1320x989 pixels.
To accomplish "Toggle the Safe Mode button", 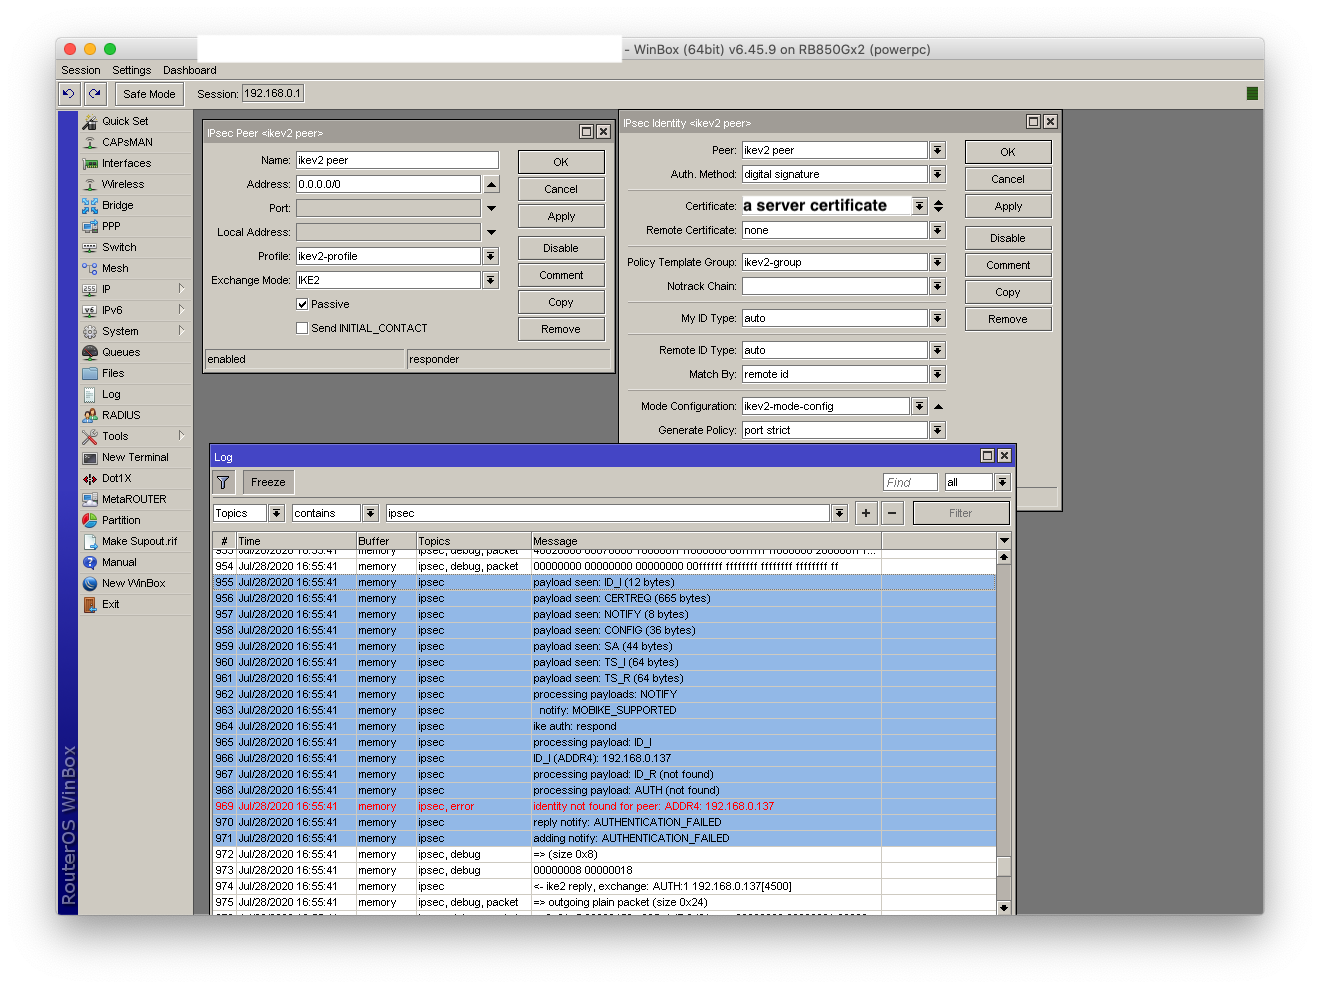I will [x=149, y=94].
